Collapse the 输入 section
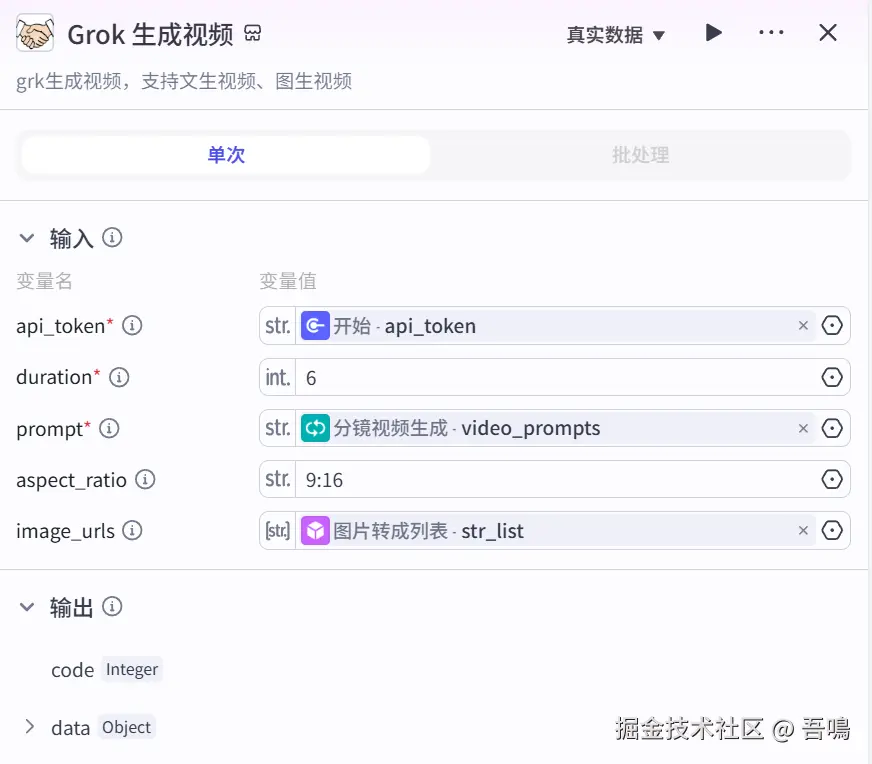 [27, 238]
